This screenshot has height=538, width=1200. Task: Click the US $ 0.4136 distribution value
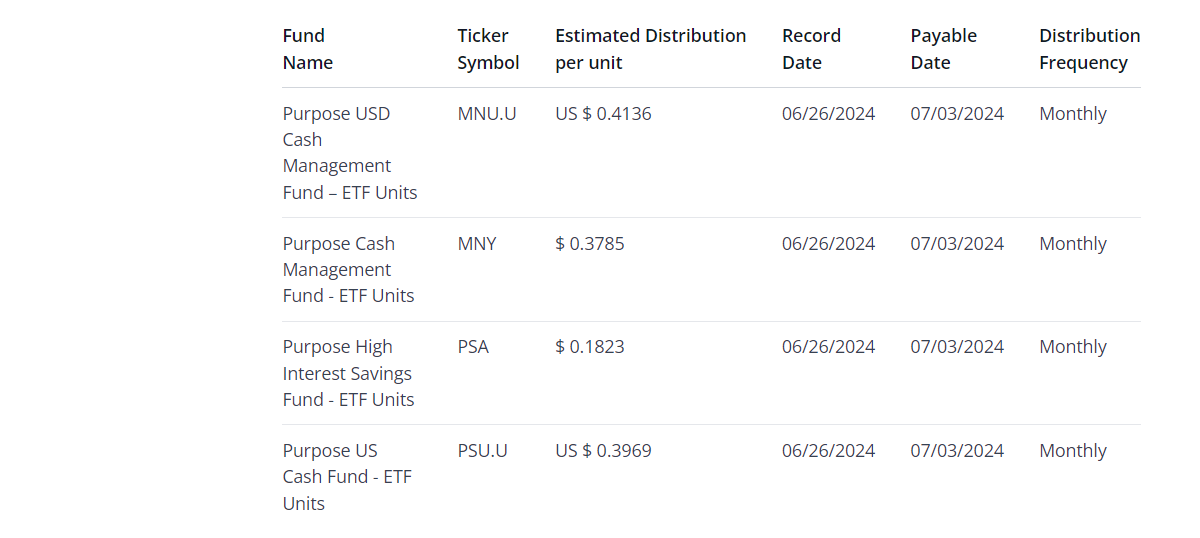pyautogui.click(x=603, y=114)
